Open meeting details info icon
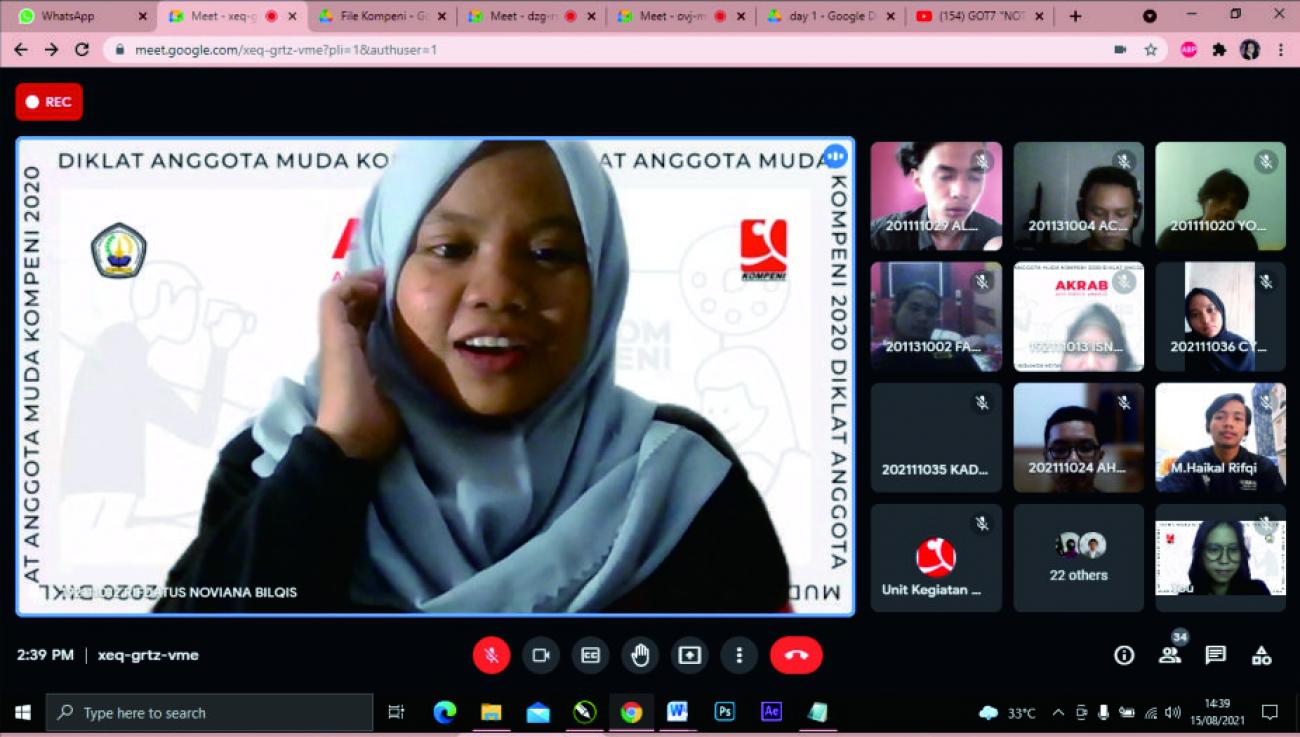This screenshot has height=737, width=1300. tap(1124, 655)
